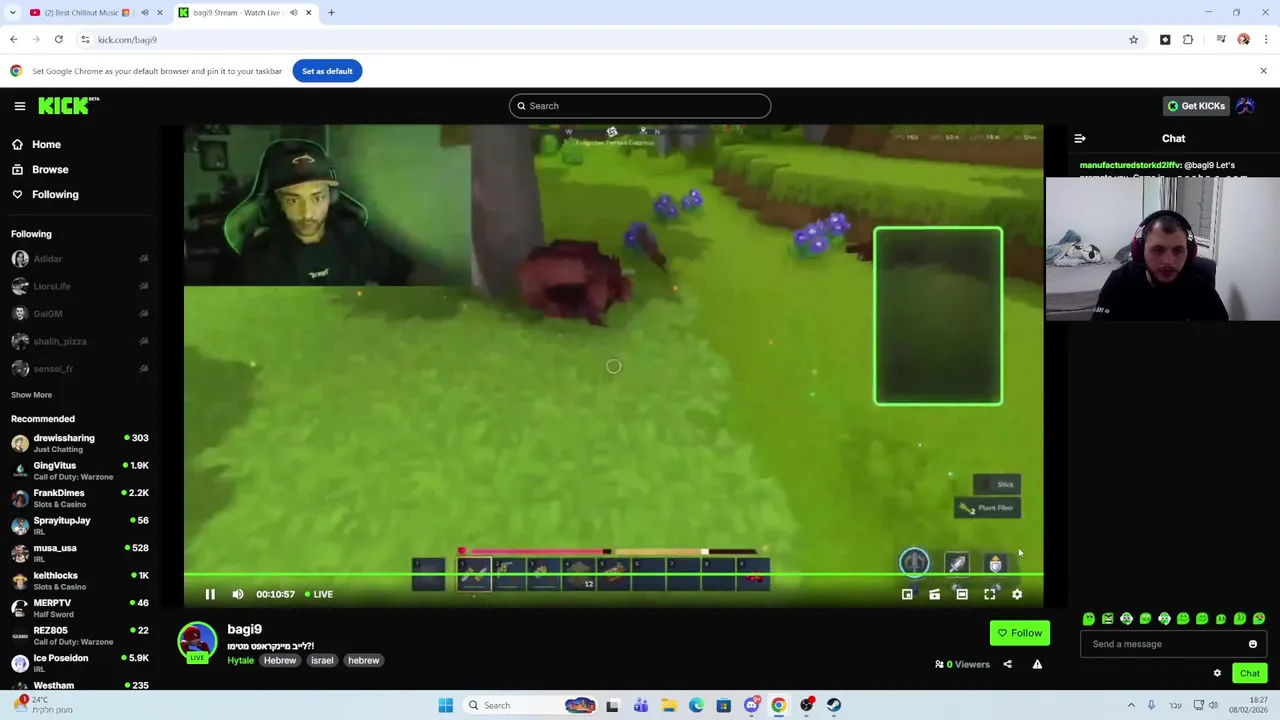Bookmark this page with star icon
This screenshot has height=720, width=1280.
tap(1133, 40)
